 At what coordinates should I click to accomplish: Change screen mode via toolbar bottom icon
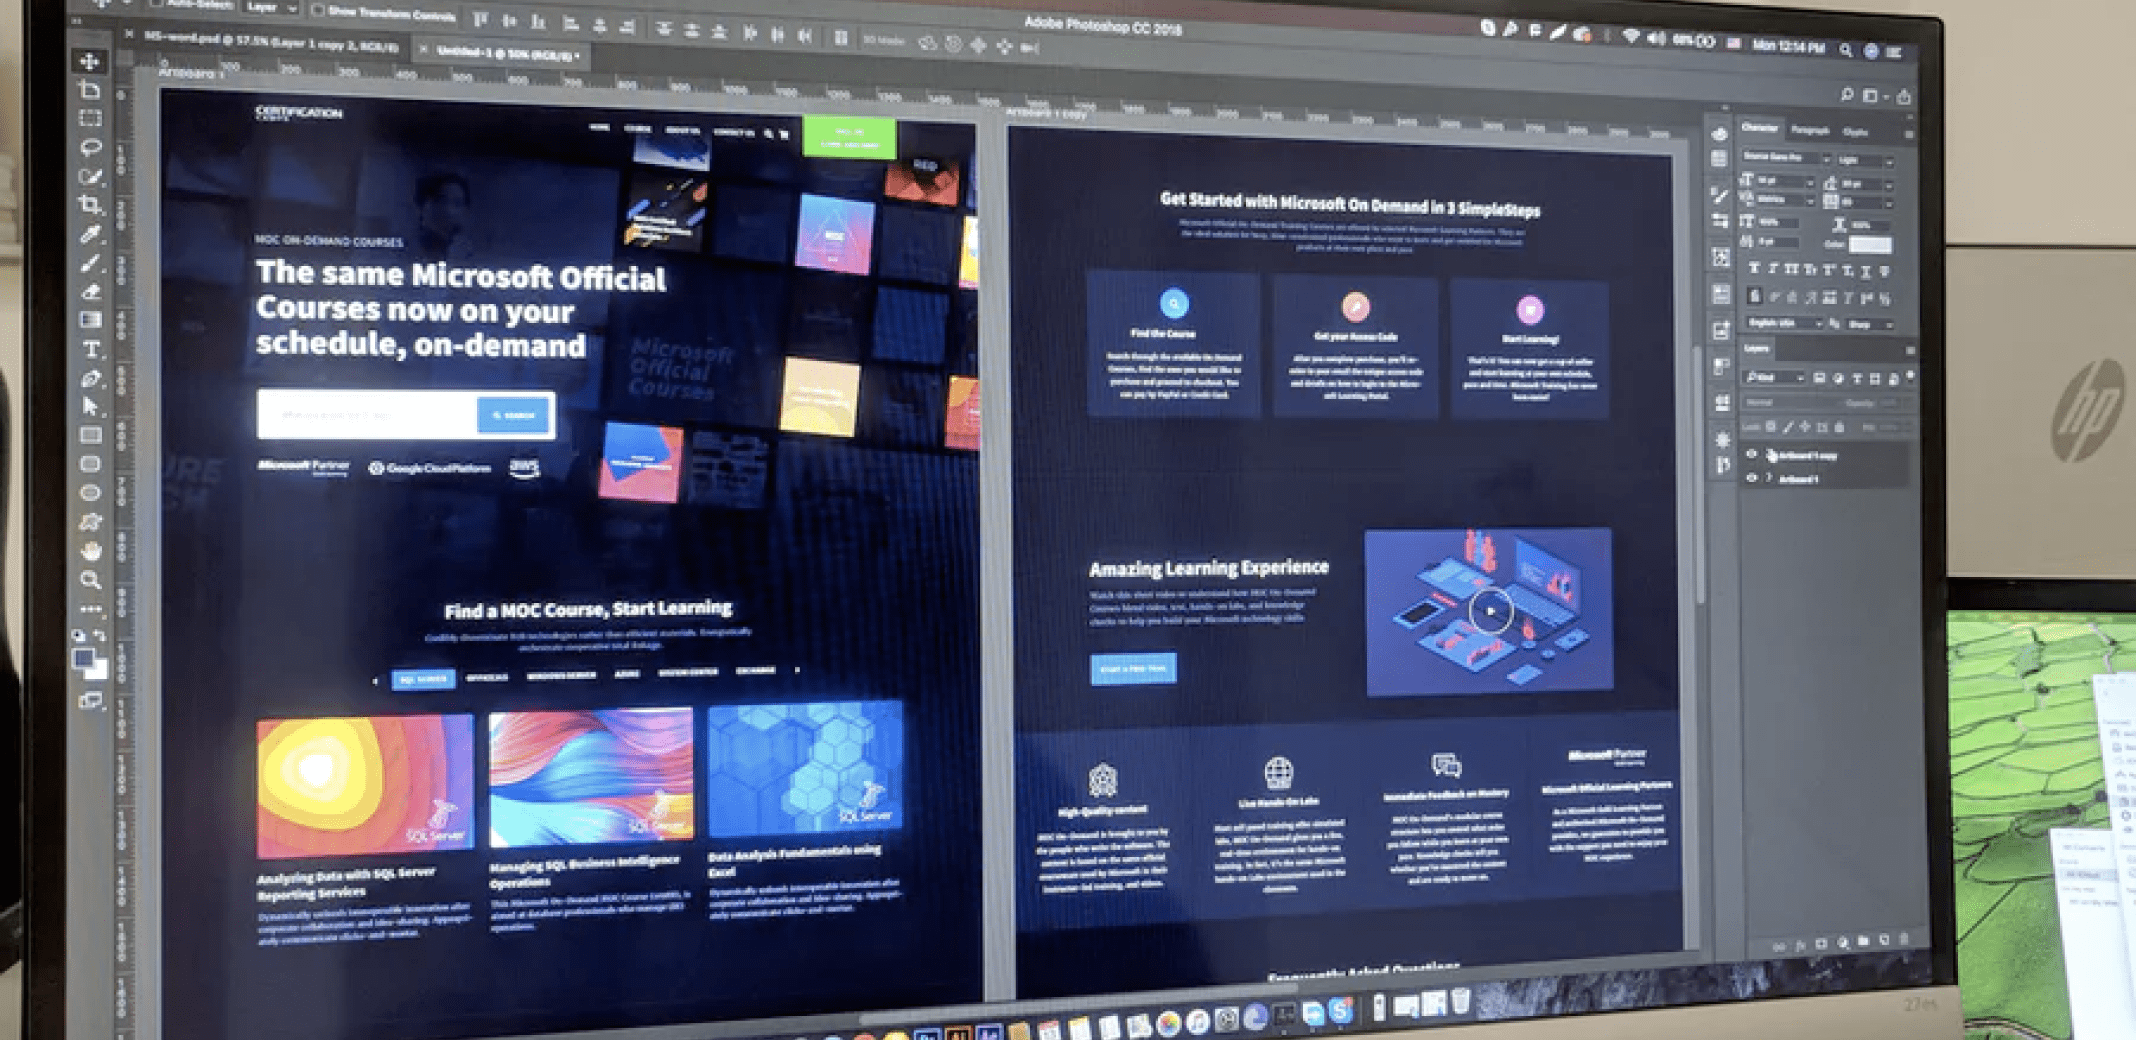90,701
